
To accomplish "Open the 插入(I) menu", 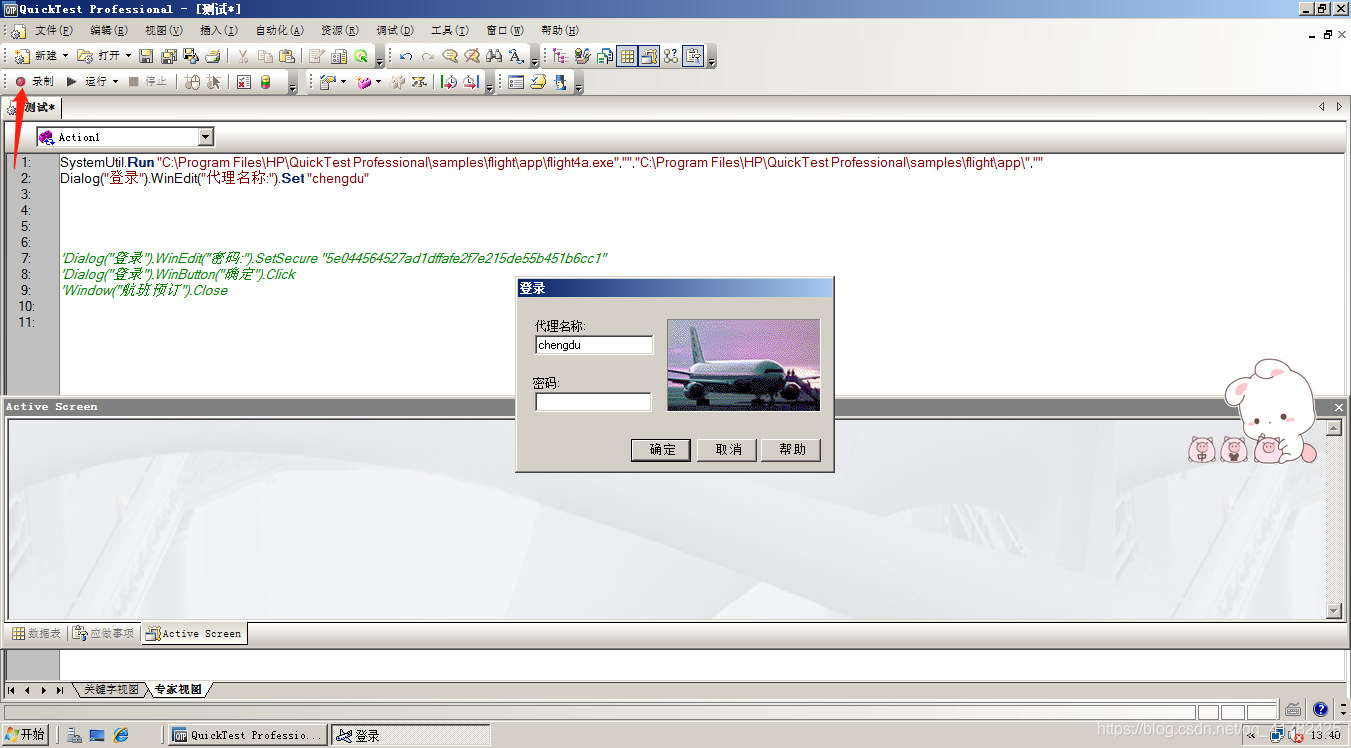I will tap(219, 31).
